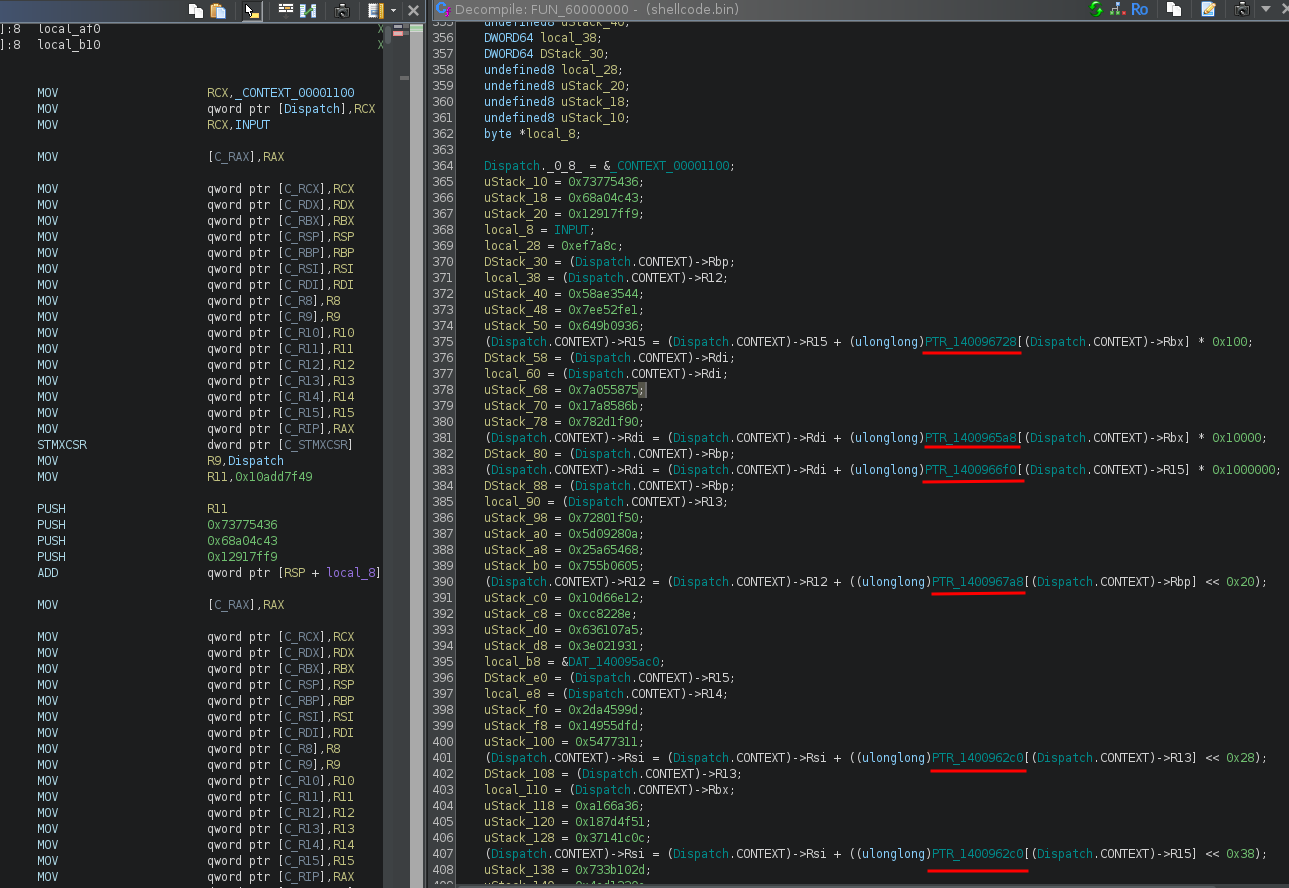Click 0x3e021931 on decompiler line 394

pyautogui.click(x=606, y=646)
